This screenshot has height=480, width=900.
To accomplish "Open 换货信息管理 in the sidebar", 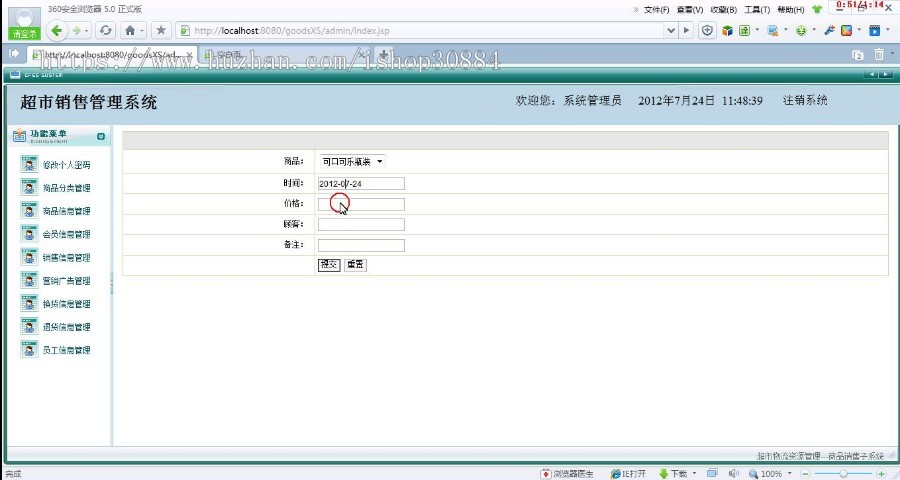I will 67,304.
